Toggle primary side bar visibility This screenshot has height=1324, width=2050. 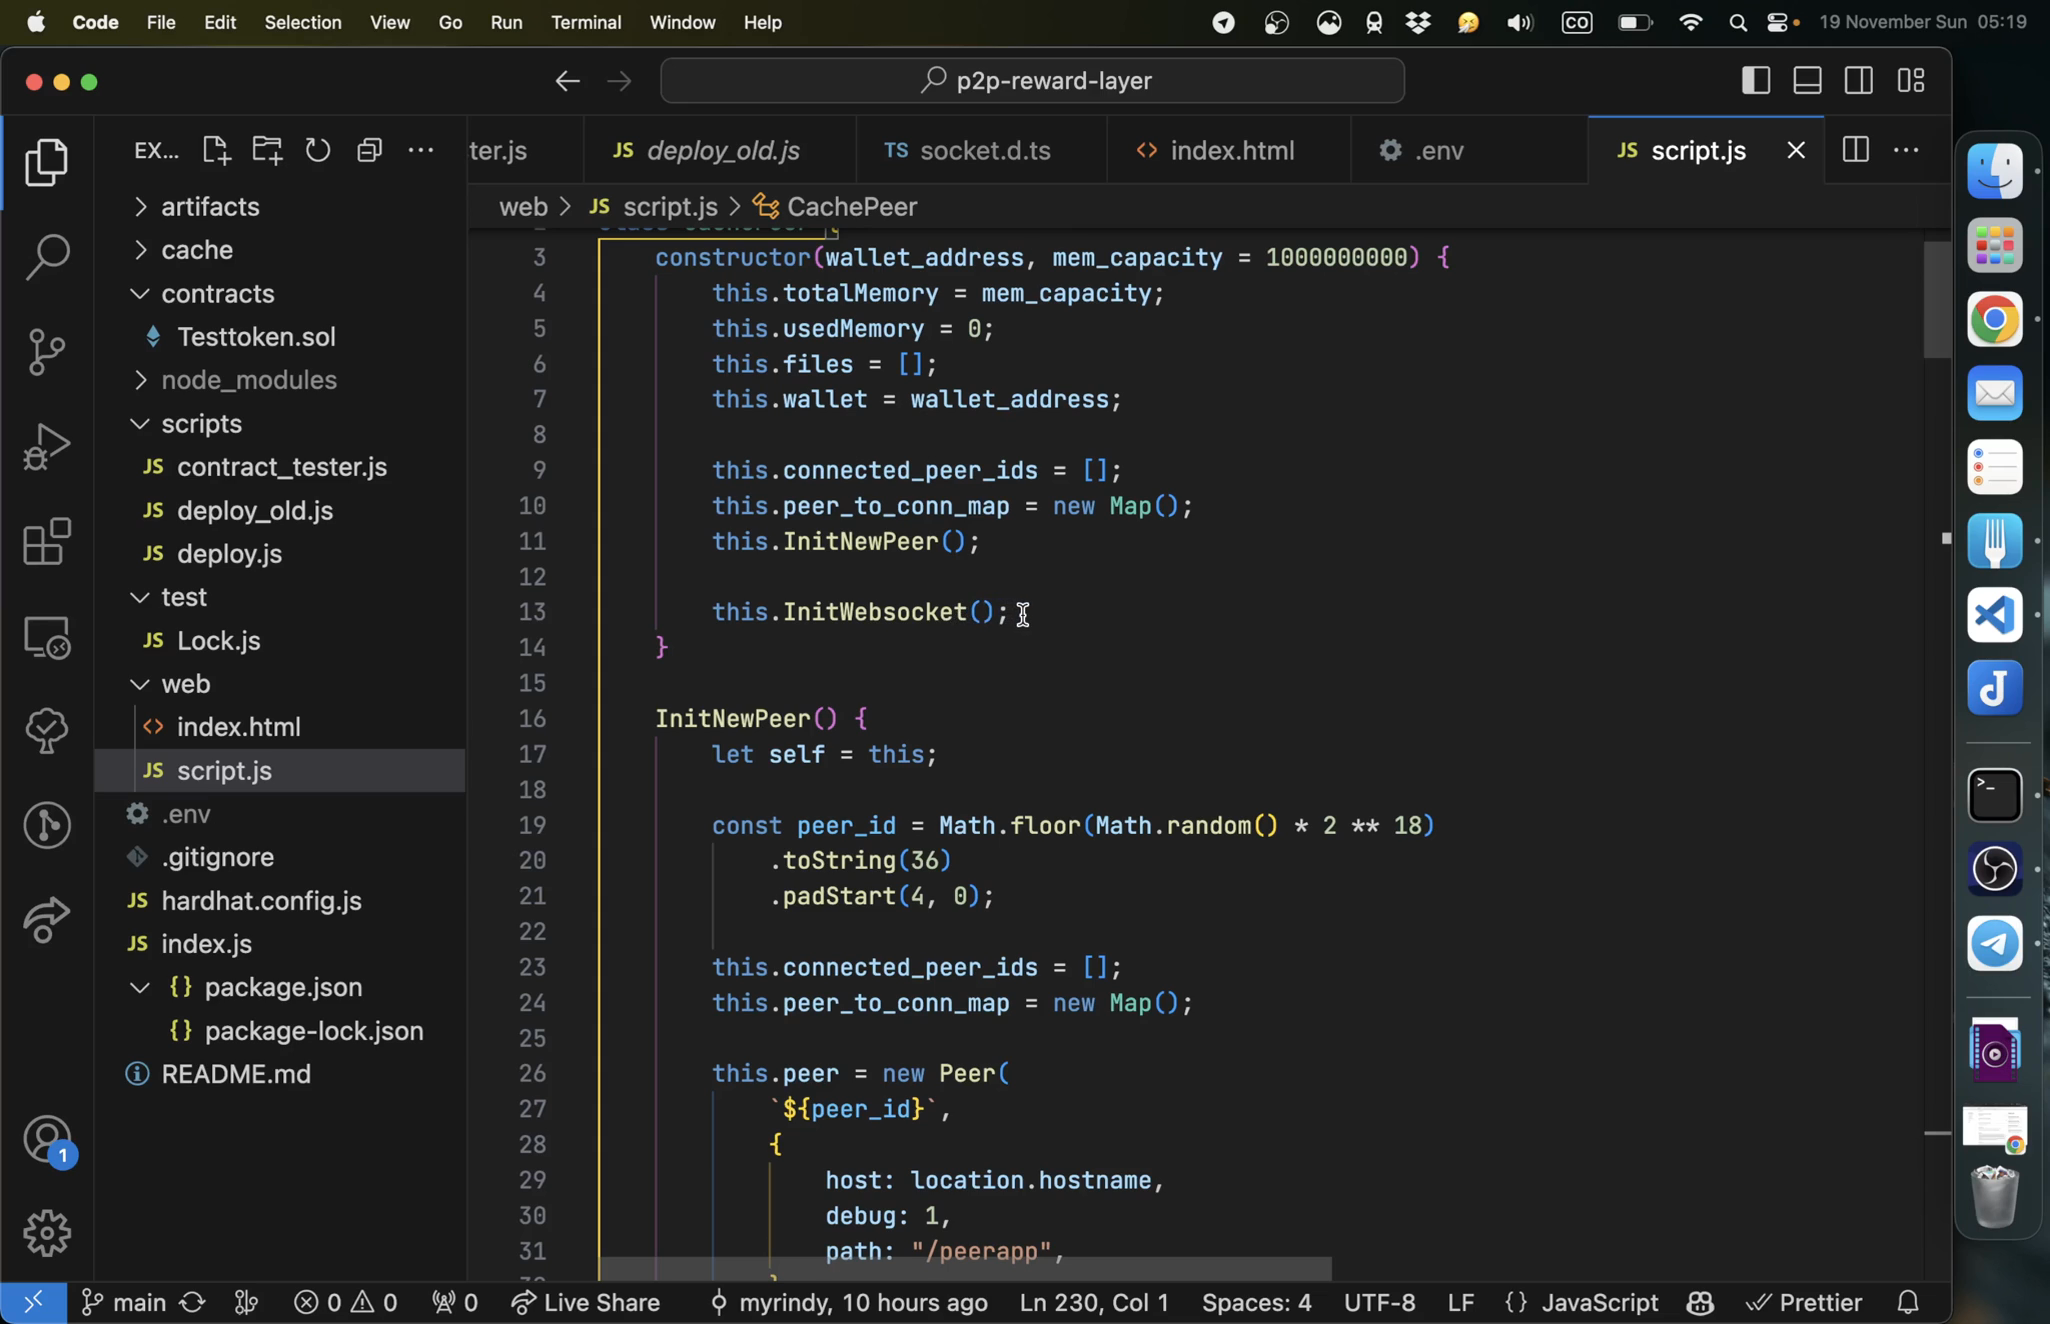[1756, 81]
